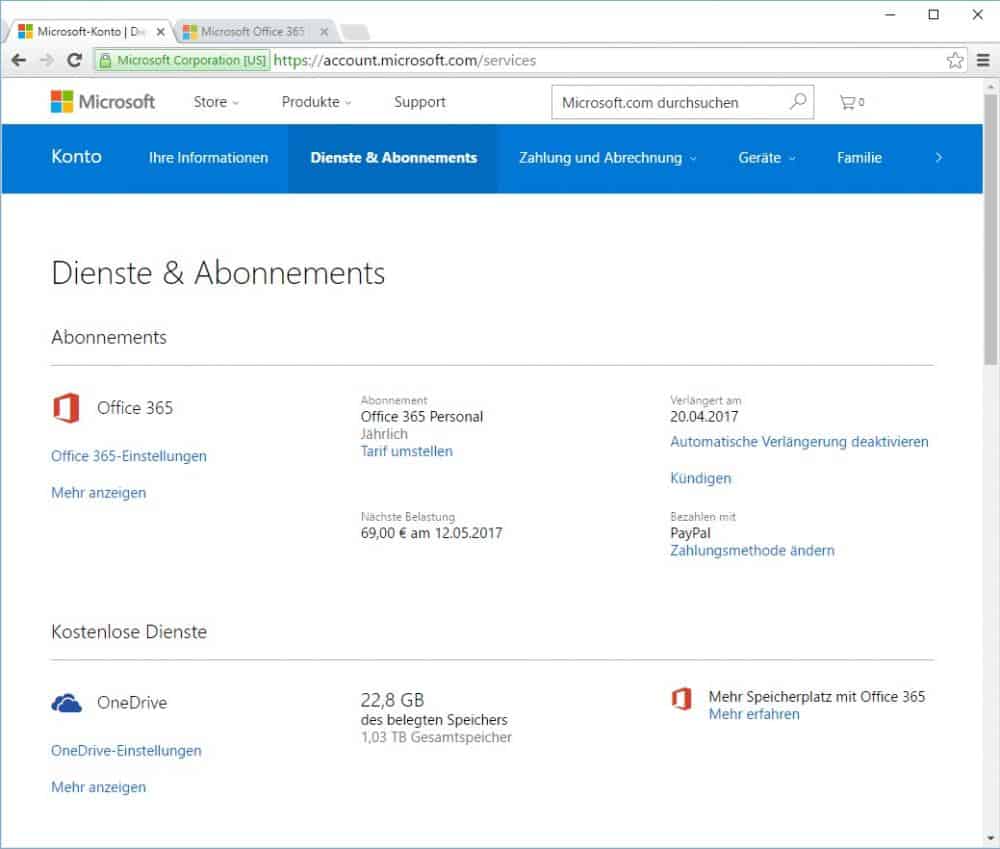Click the OneDrive cloud icon
The width and height of the screenshot is (1000, 849).
click(x=66, y=703)
